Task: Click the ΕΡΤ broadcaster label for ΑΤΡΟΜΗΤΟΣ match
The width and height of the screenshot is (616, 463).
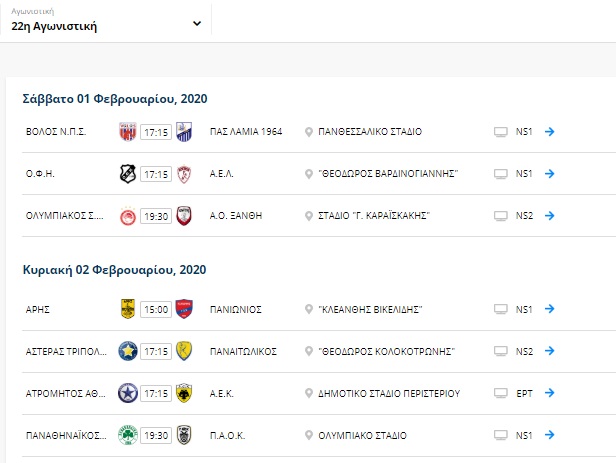Action: coord(523,393)
